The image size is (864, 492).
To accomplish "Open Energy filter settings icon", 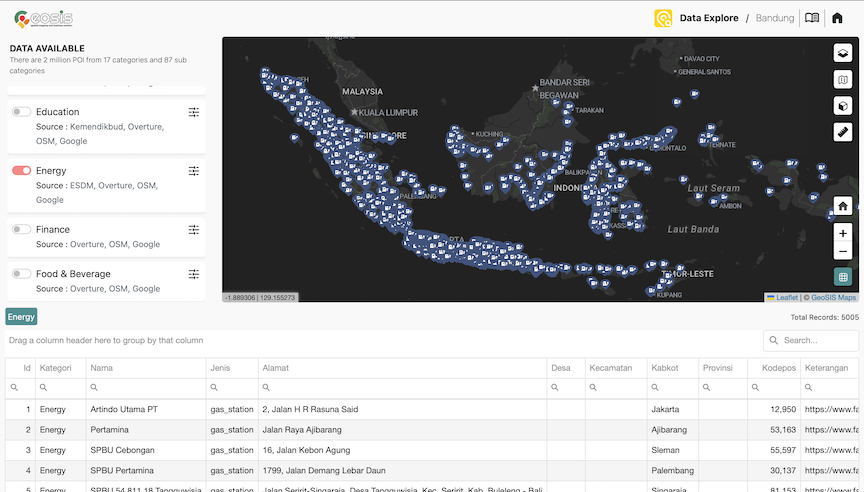I will (193, 171).
